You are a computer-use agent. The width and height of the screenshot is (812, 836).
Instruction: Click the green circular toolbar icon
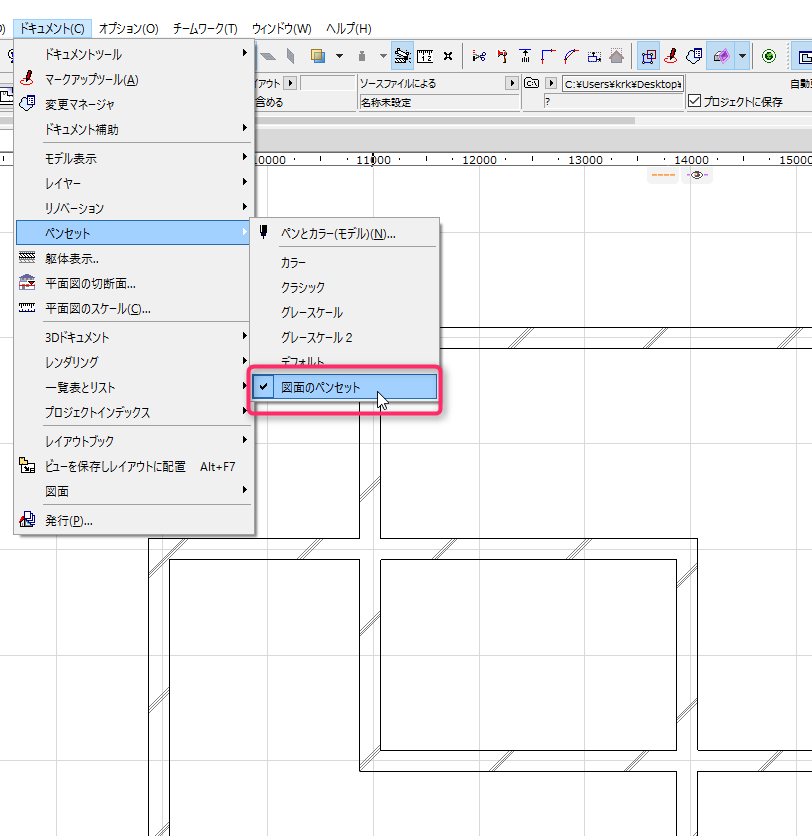(x=769, y=56)
